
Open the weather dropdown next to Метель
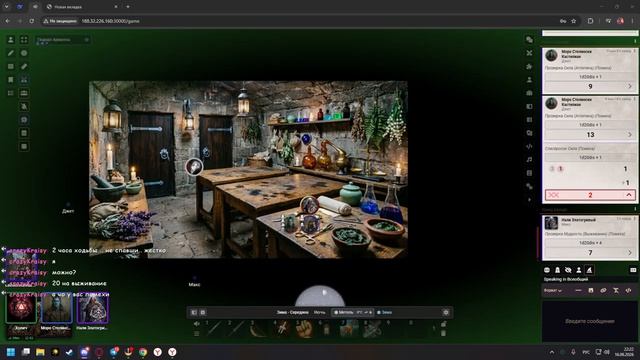coord(371,312)
